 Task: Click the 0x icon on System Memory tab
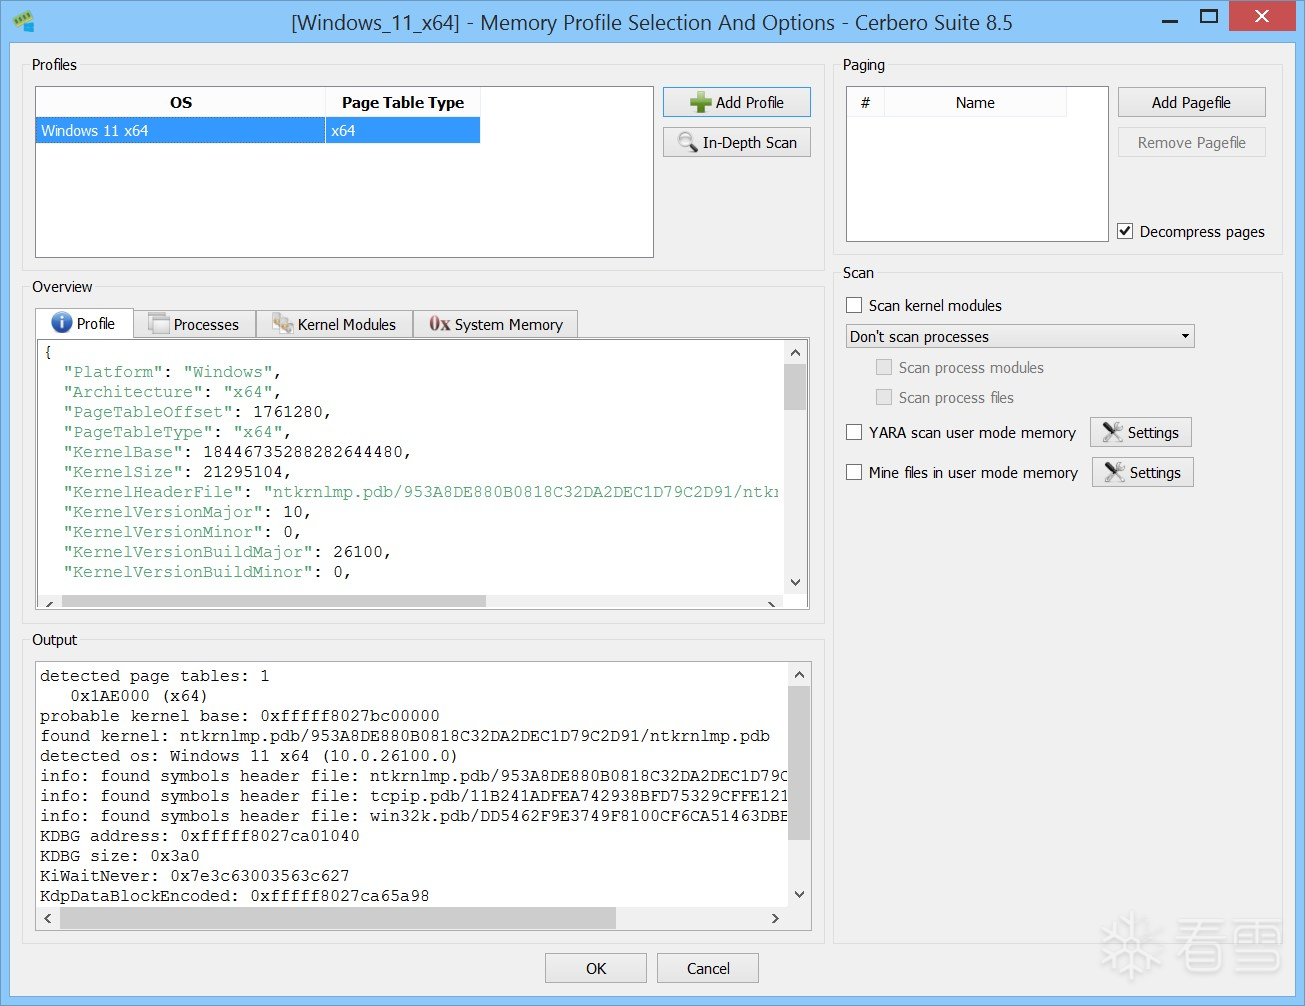pos(439,324)
